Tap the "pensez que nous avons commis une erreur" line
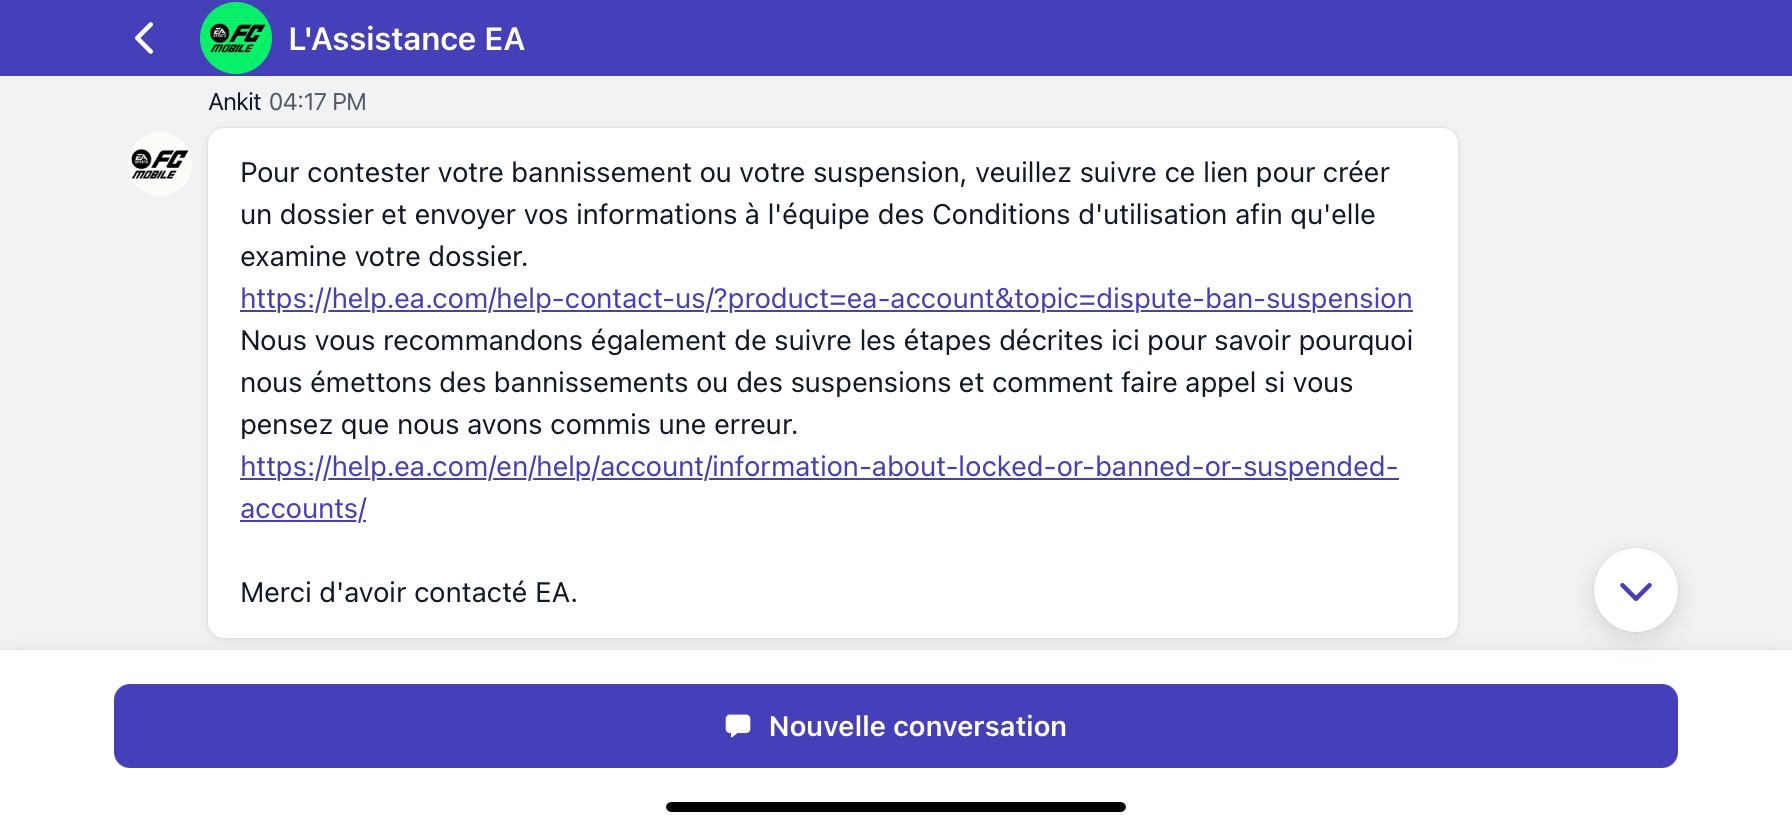 [518, 425]
